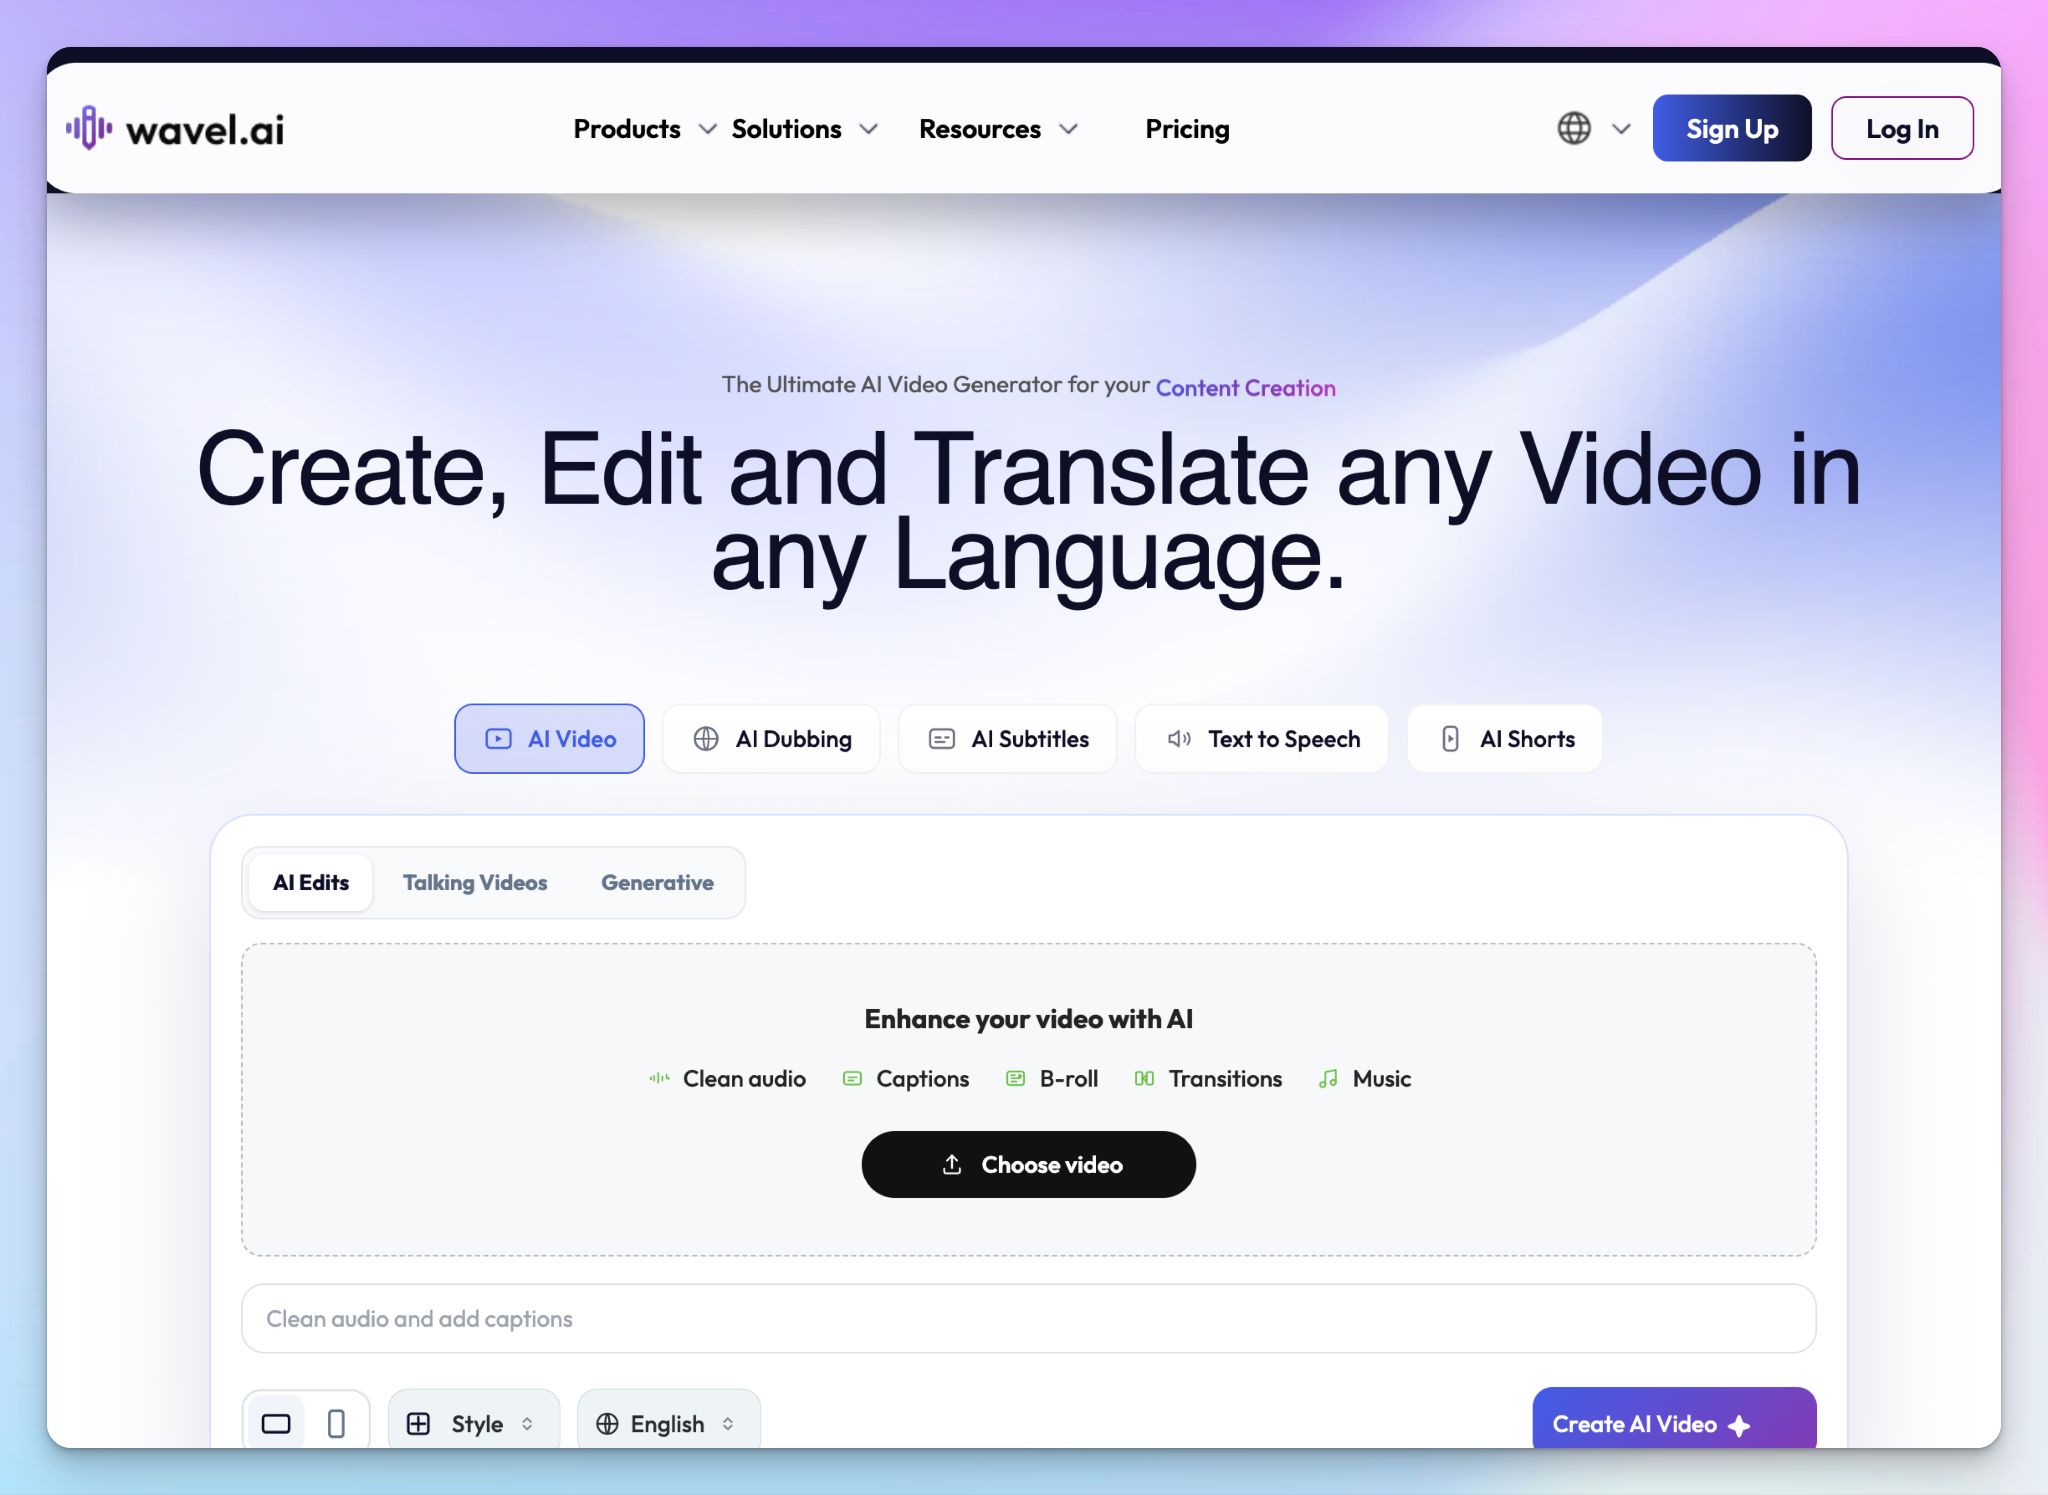Open the Pricing page
The height and width of the screenshot is (1495, 2048).
click(1187, 129)
